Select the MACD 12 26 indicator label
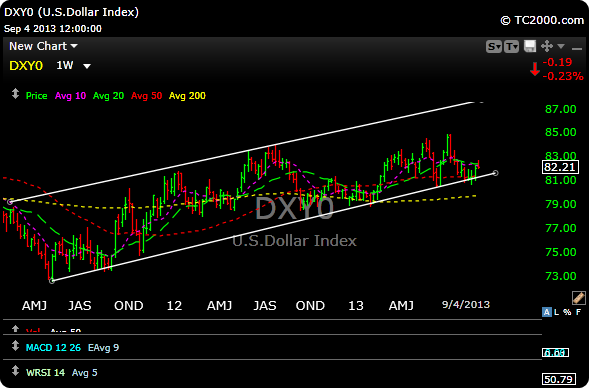The height and width of the screenshot is (388, 589). tap(53, 348)
